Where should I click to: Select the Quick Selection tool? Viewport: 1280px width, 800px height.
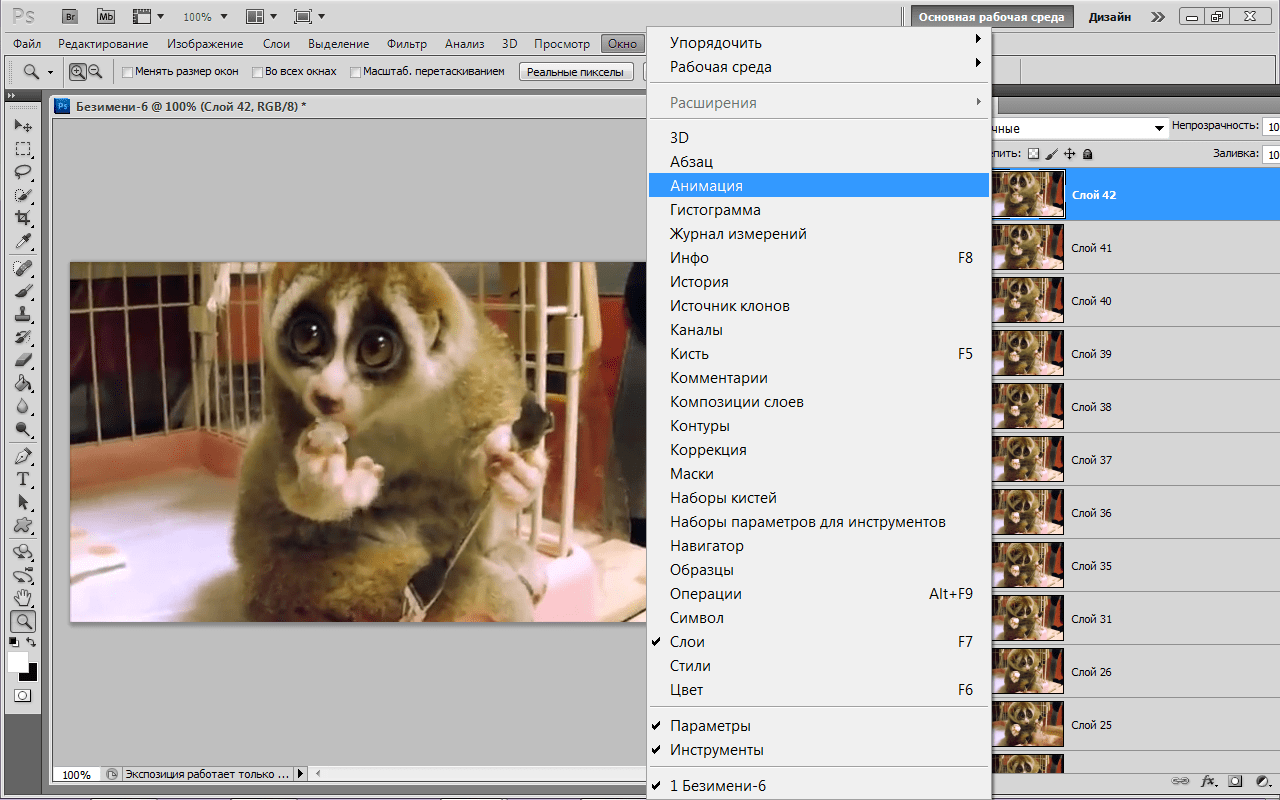tap(22, 195)
